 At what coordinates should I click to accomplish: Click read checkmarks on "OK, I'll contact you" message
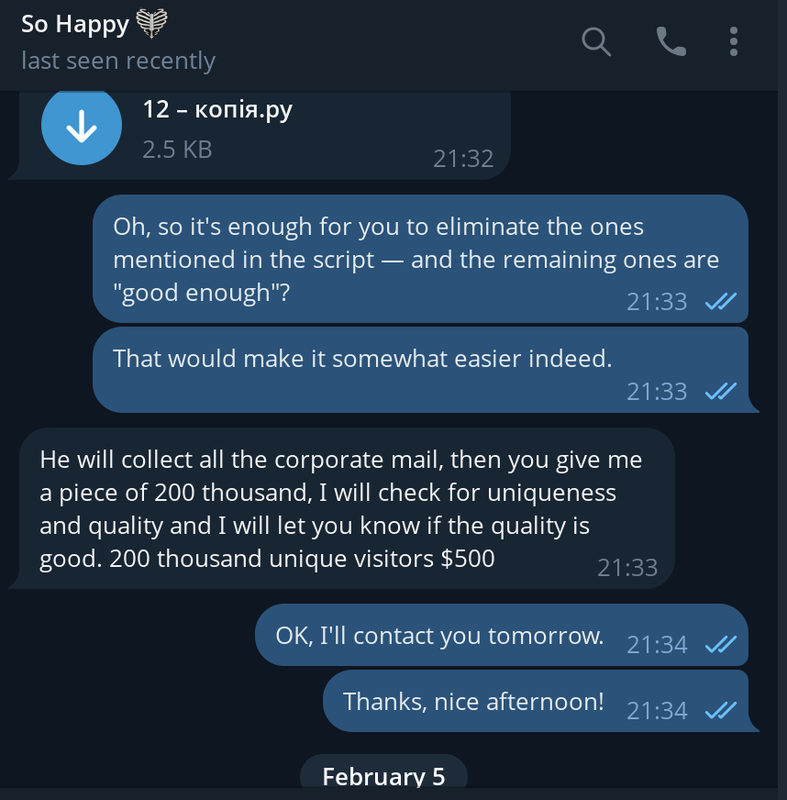[x=721, y=645]
